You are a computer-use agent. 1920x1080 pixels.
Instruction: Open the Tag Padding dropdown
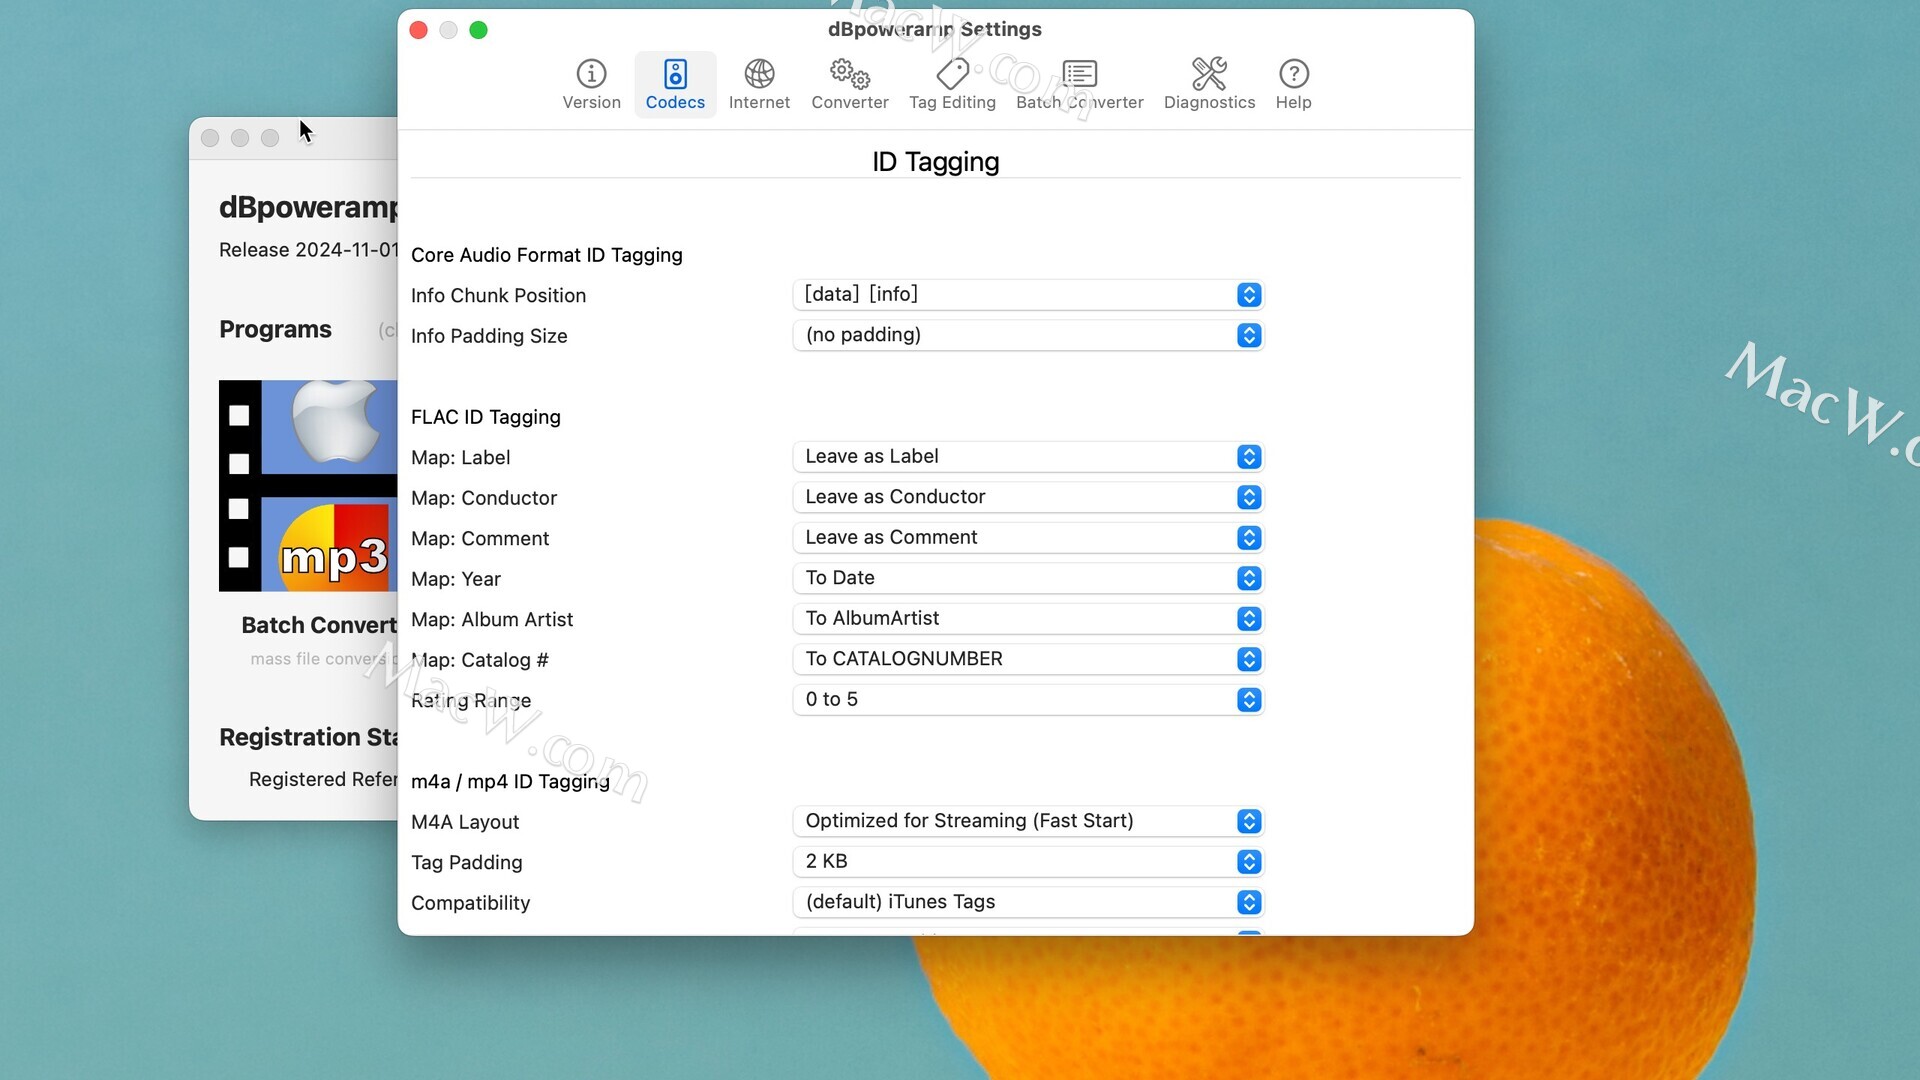[1028, 861]
